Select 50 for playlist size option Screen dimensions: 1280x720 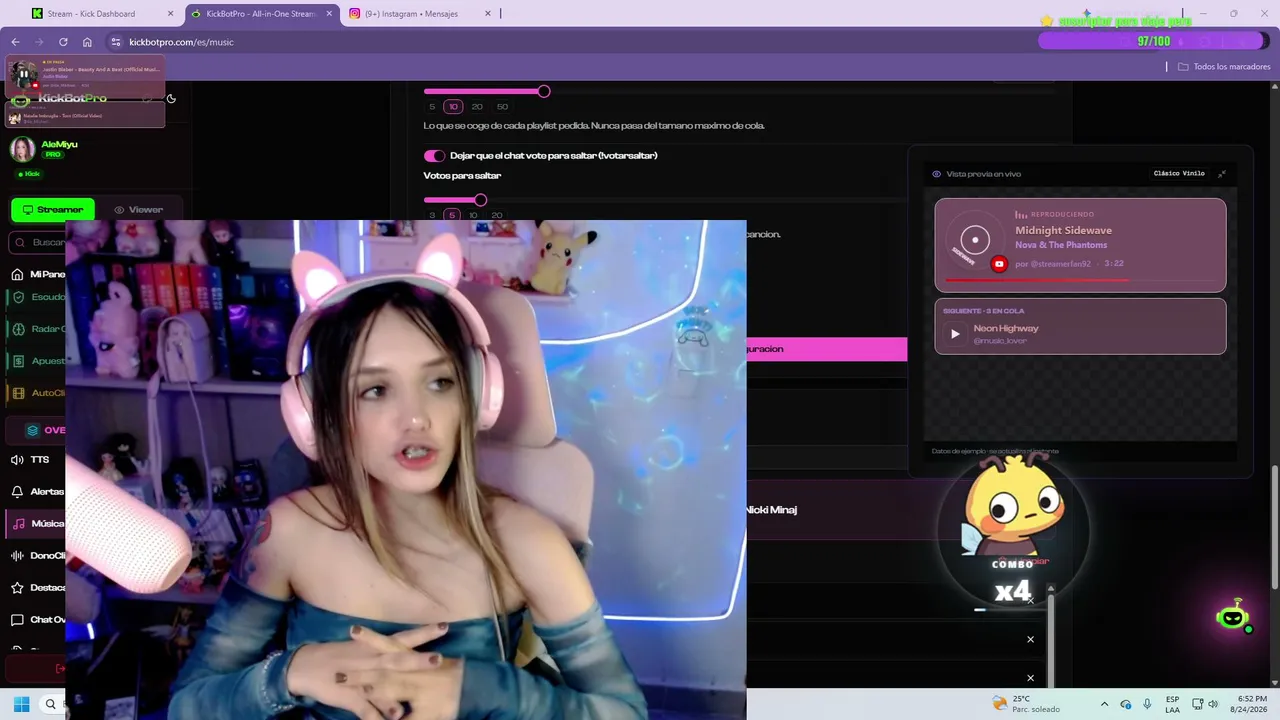[502, 107]
